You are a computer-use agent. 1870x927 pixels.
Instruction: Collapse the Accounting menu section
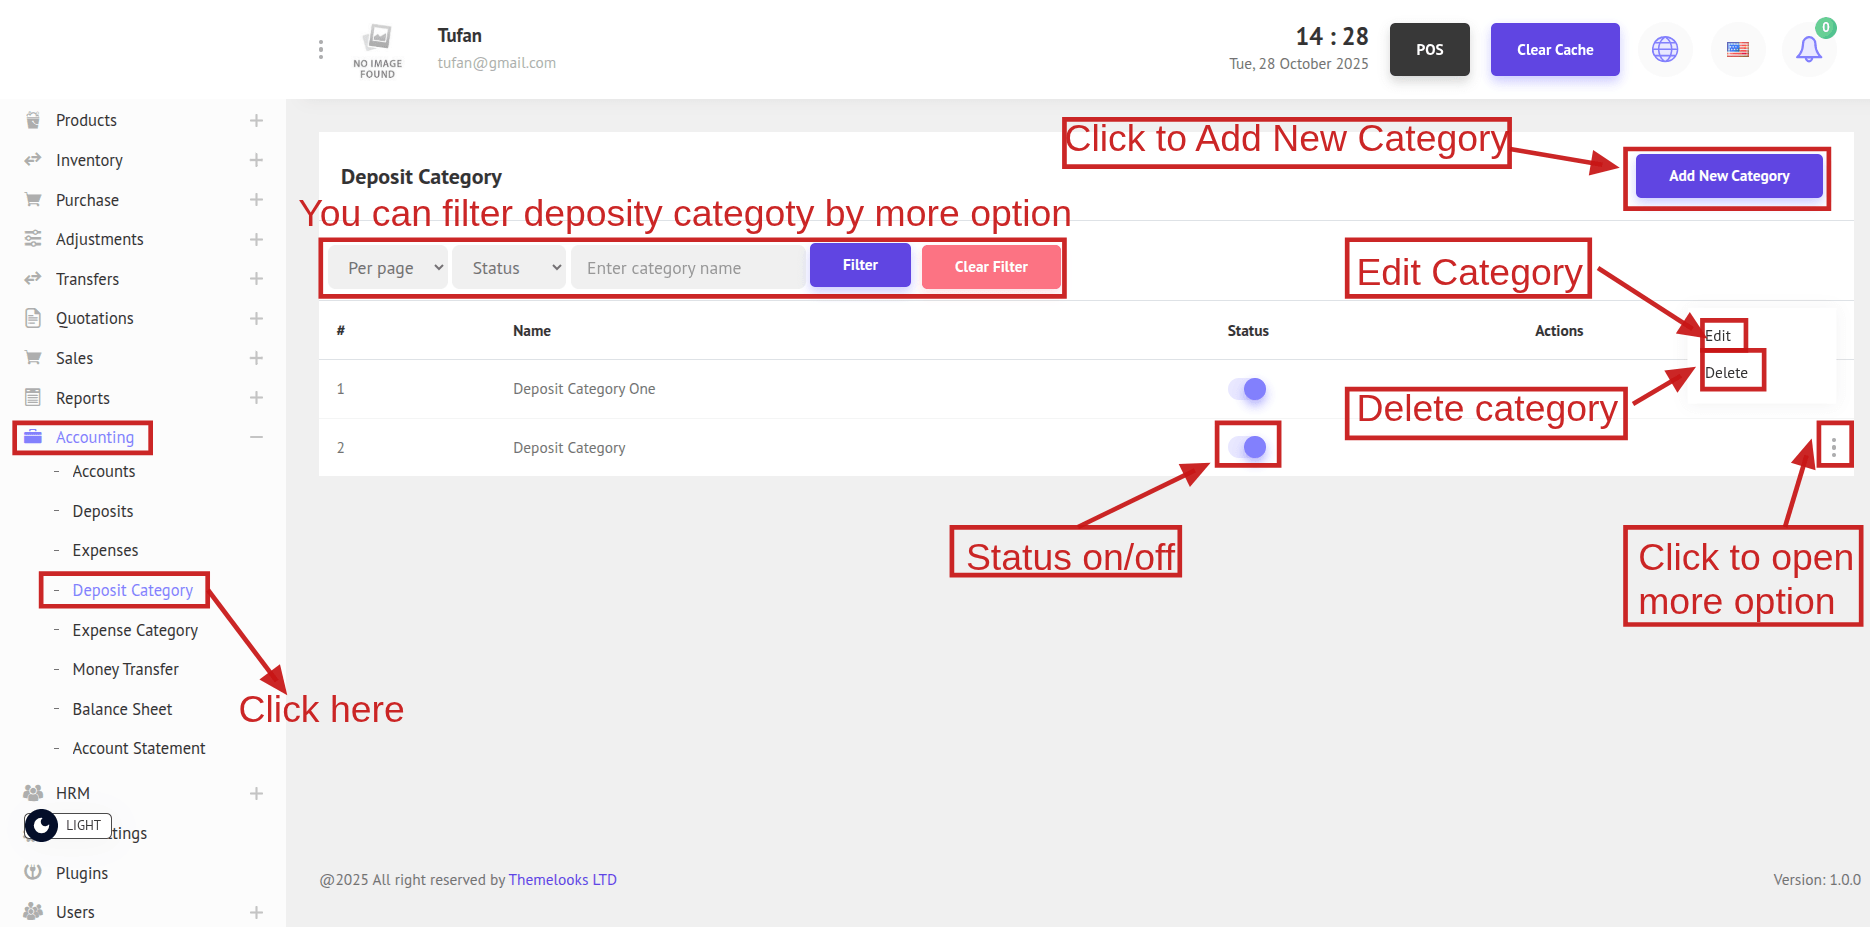(x=256, y=437)
